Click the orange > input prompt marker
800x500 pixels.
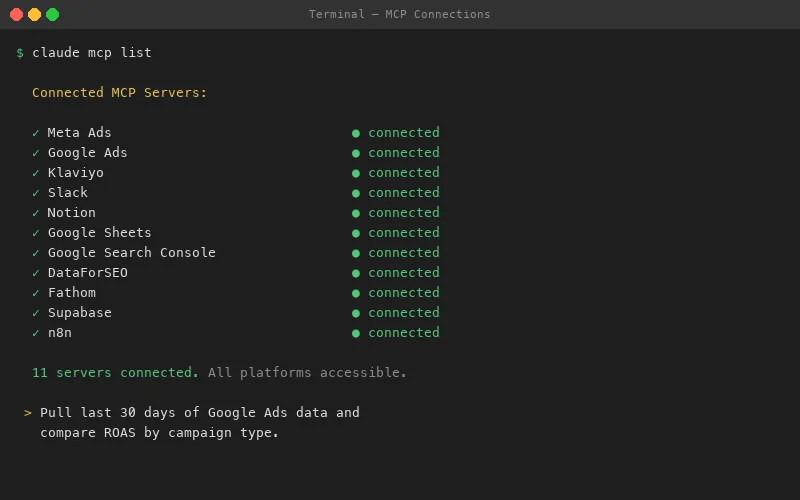click(28, 413)
